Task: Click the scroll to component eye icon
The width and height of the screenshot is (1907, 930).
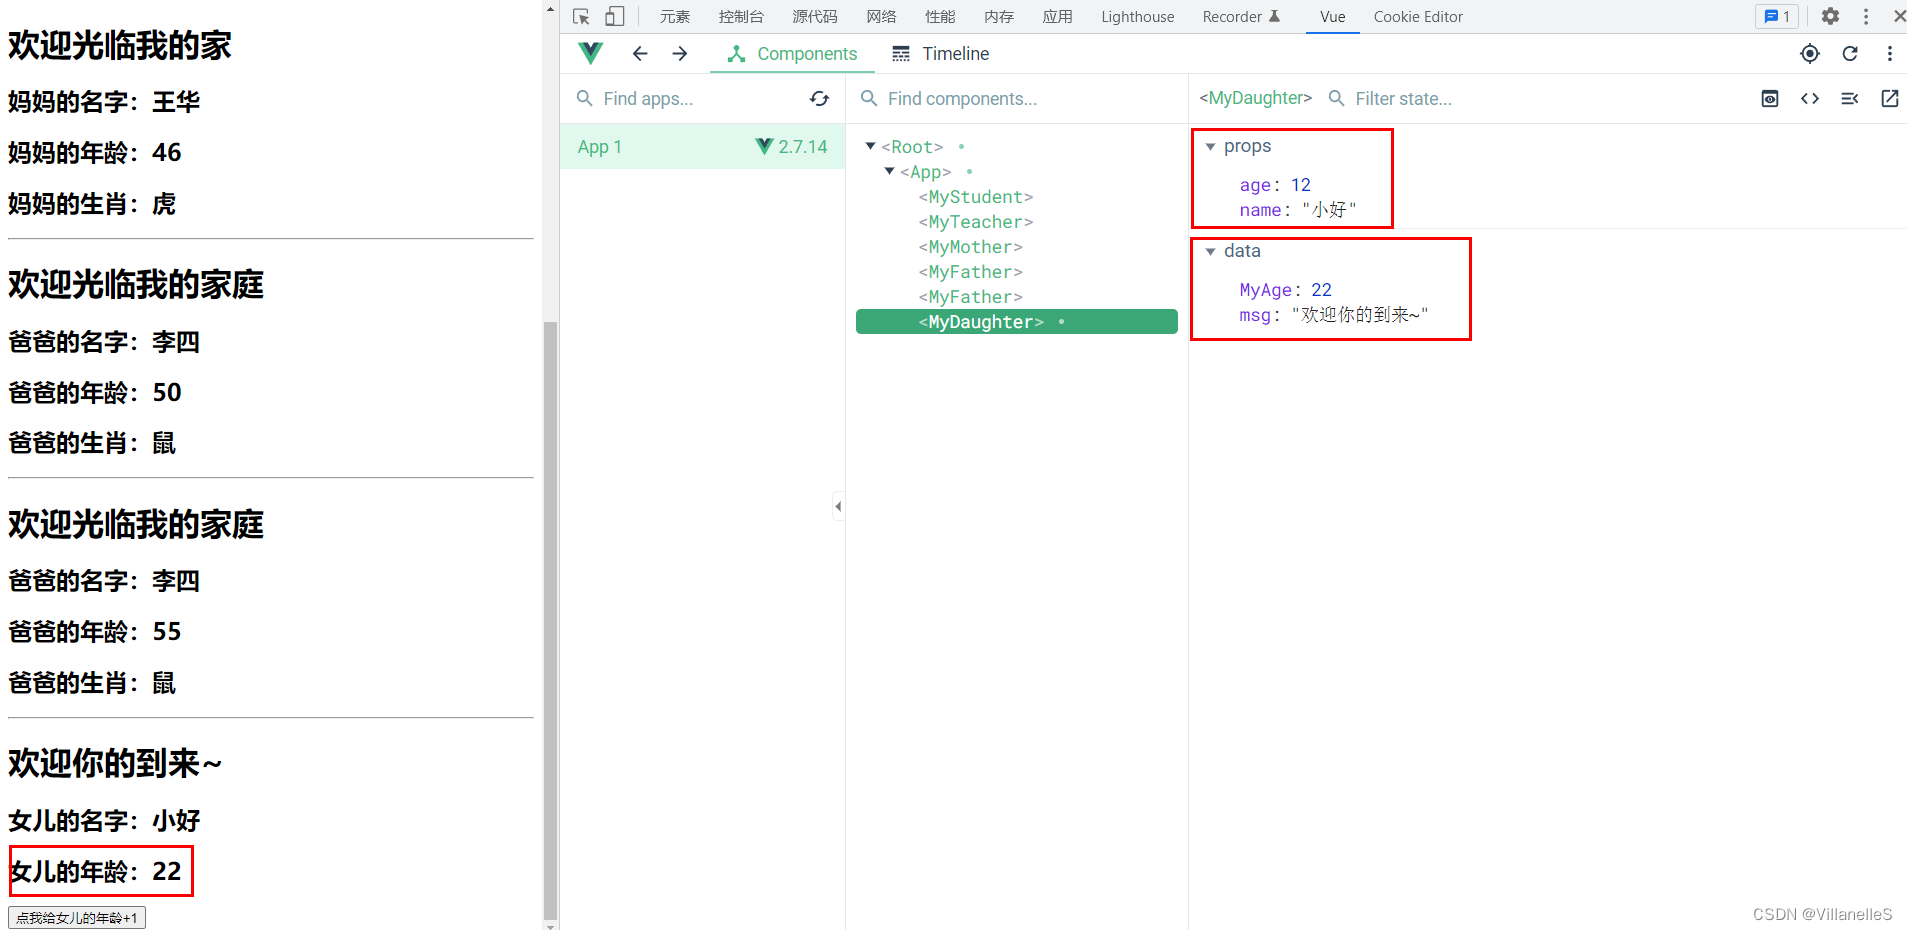Action: tap(1770, 98)
